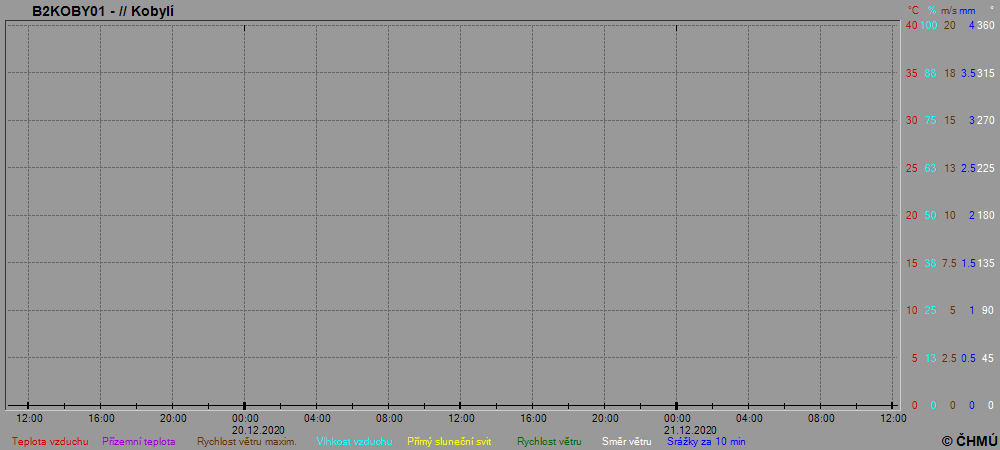Click the red 'Teplota vzduchu' legend label
Image resolution: width=1000 pixels, height=450 pixels.
click(x=50, y=441)
